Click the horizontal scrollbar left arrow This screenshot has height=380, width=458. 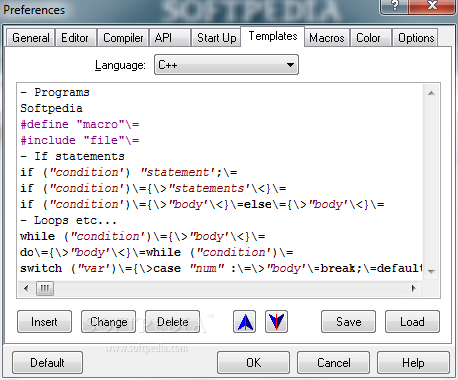coord(26,288)
